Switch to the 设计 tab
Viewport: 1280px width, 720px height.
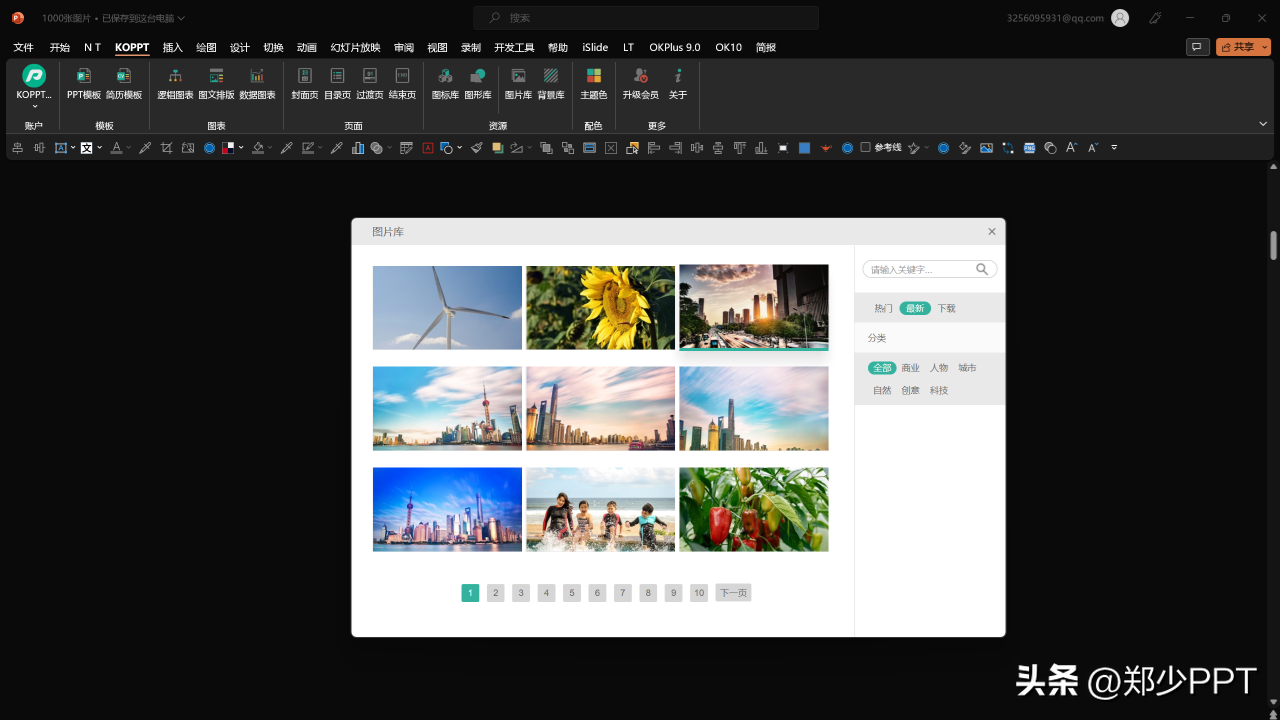pos(240,47)
